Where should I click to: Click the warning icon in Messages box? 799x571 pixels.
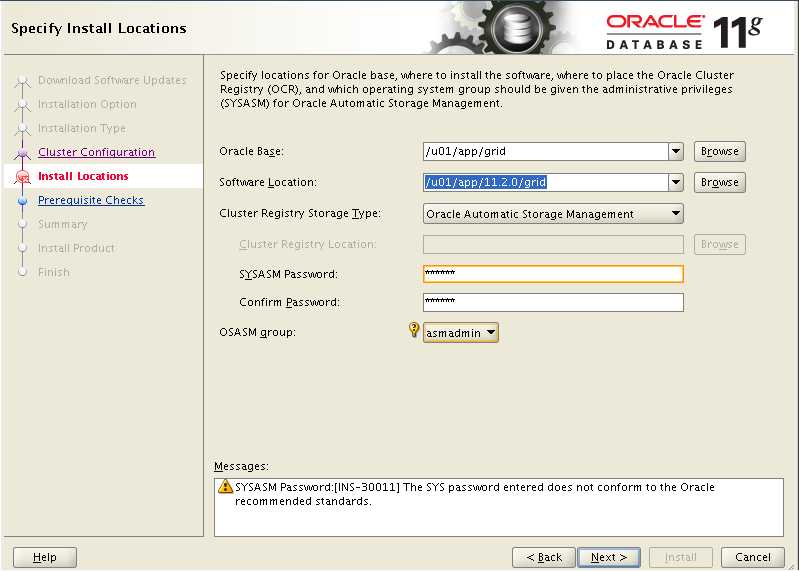[x=225, y=486]
